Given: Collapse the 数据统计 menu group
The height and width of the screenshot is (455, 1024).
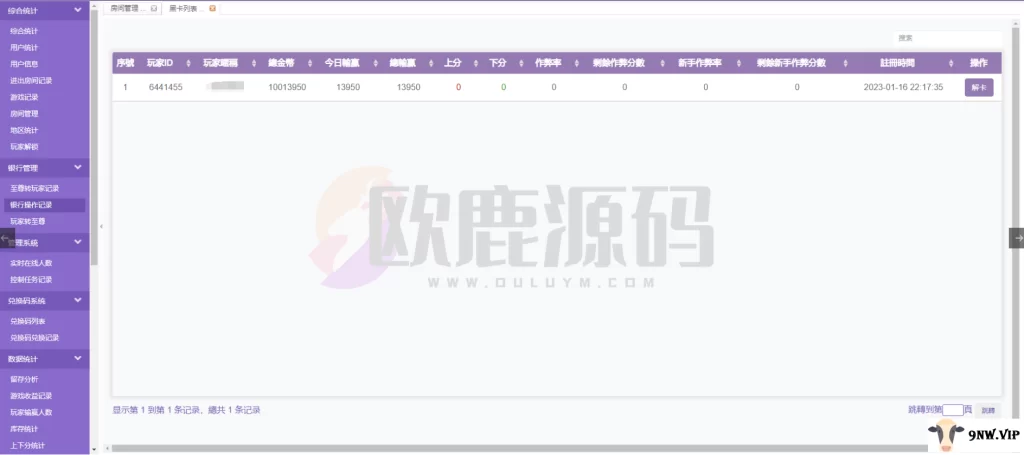Looking at the screenshot, I should pos(78,358).
